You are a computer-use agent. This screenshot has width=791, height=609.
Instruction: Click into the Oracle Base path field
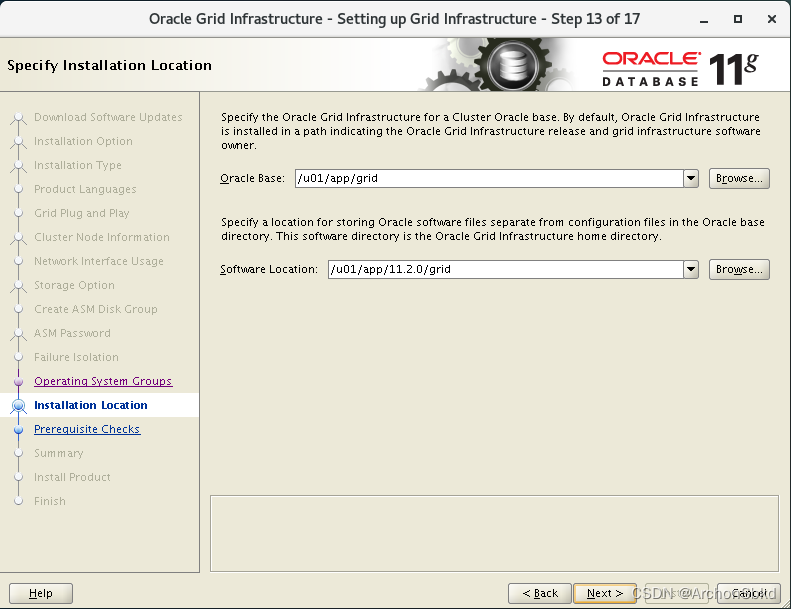pos(489,179)
